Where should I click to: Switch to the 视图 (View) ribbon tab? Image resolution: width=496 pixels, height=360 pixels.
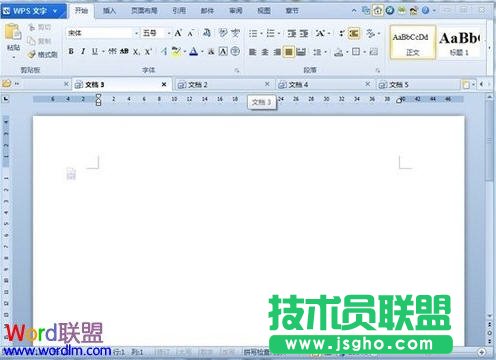[264, 11]
